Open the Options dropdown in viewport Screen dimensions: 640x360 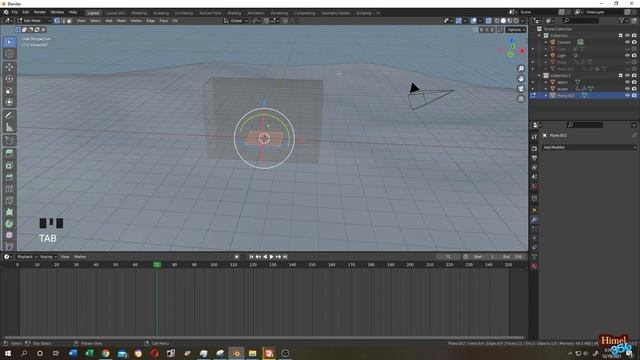516,30
